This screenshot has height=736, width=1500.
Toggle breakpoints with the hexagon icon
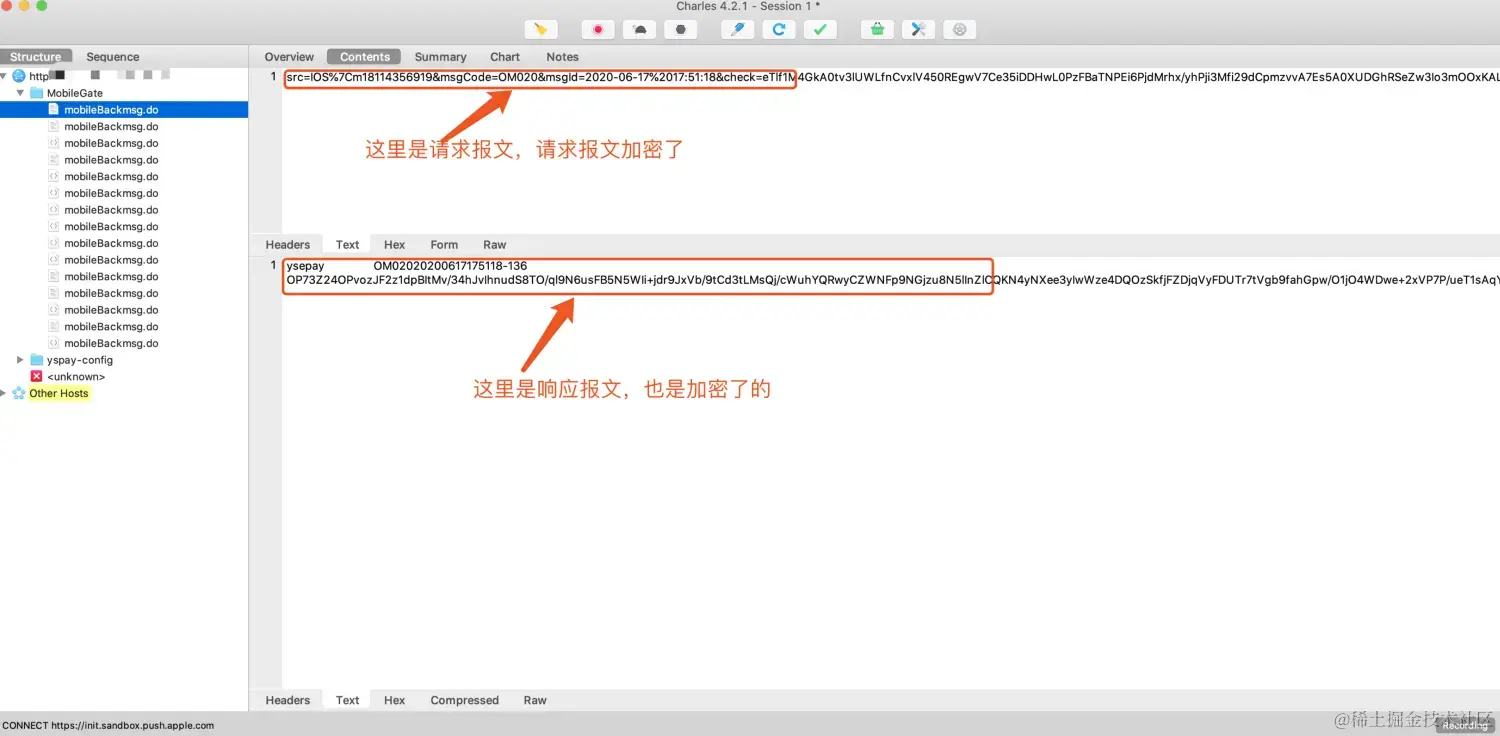pyautogui.click(x=680, y=30)
